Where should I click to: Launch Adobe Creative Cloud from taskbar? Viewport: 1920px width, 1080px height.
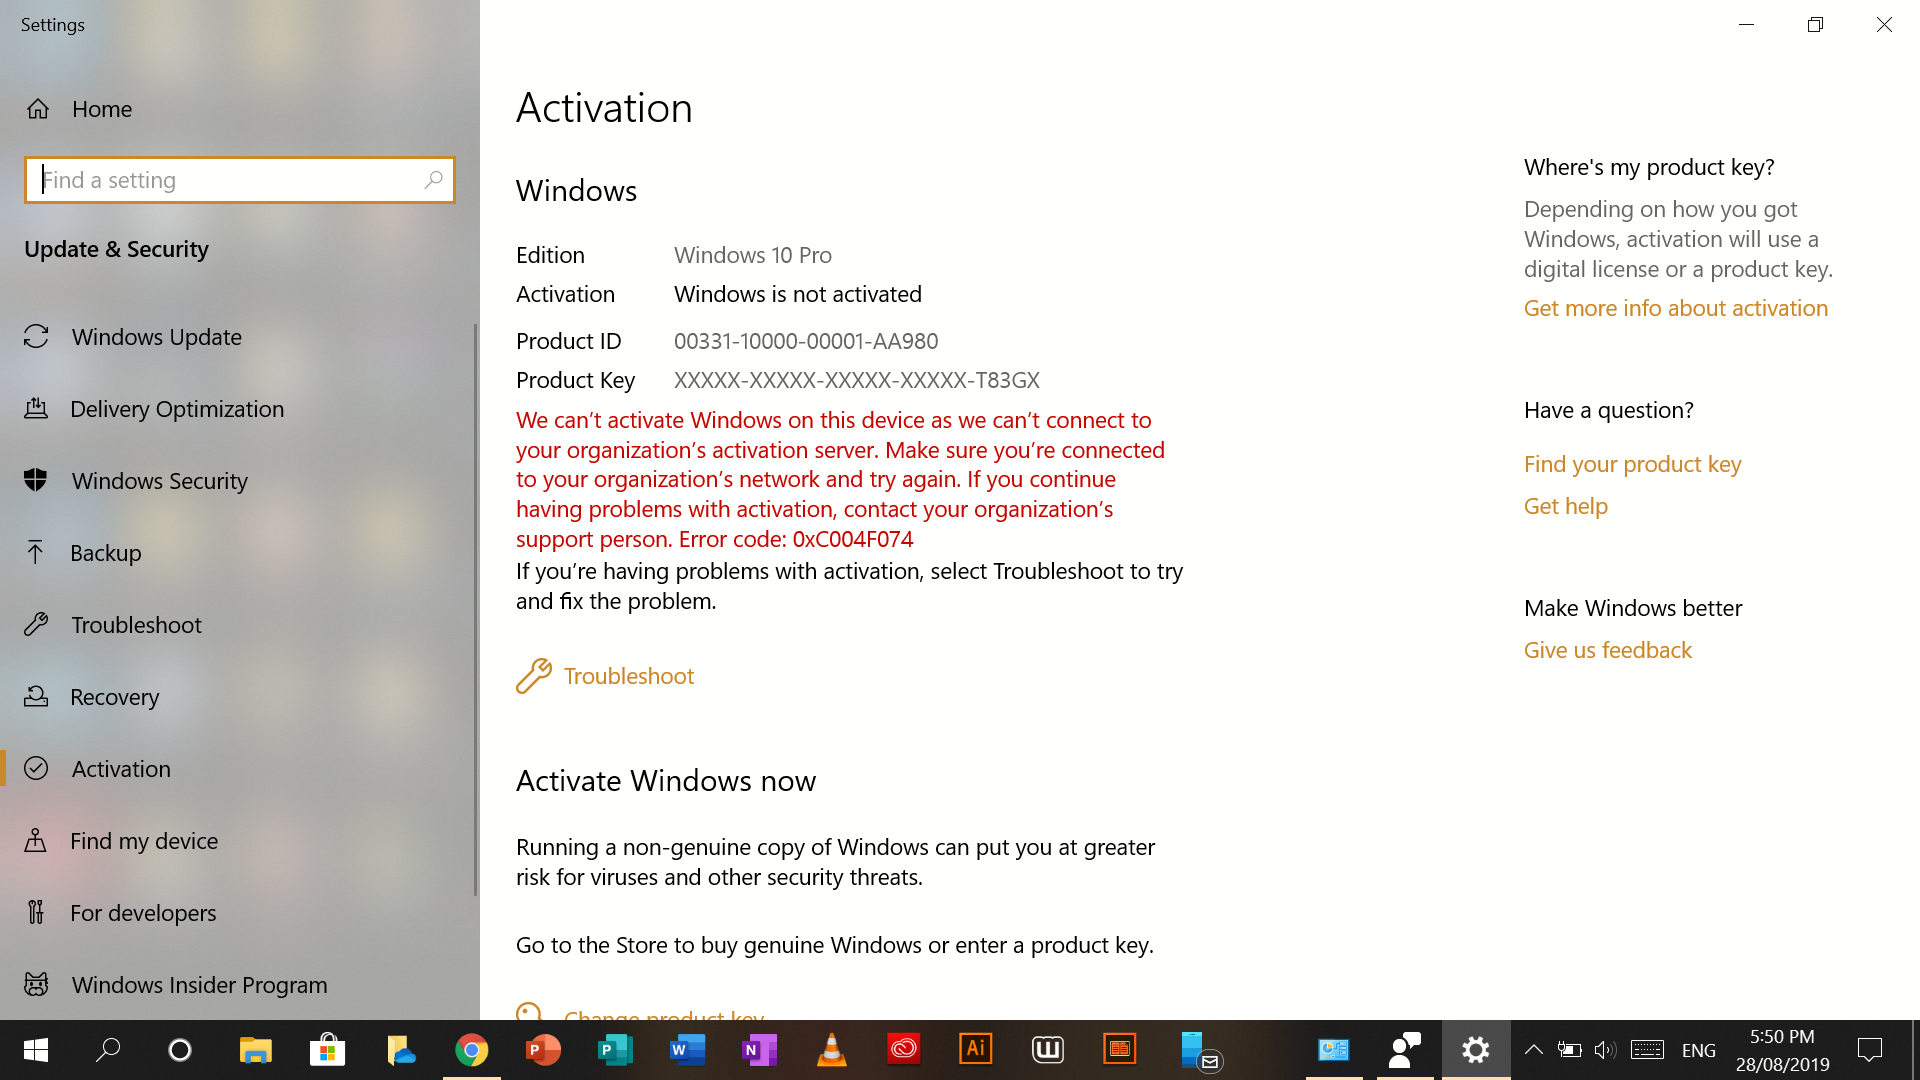[904, 1050]
